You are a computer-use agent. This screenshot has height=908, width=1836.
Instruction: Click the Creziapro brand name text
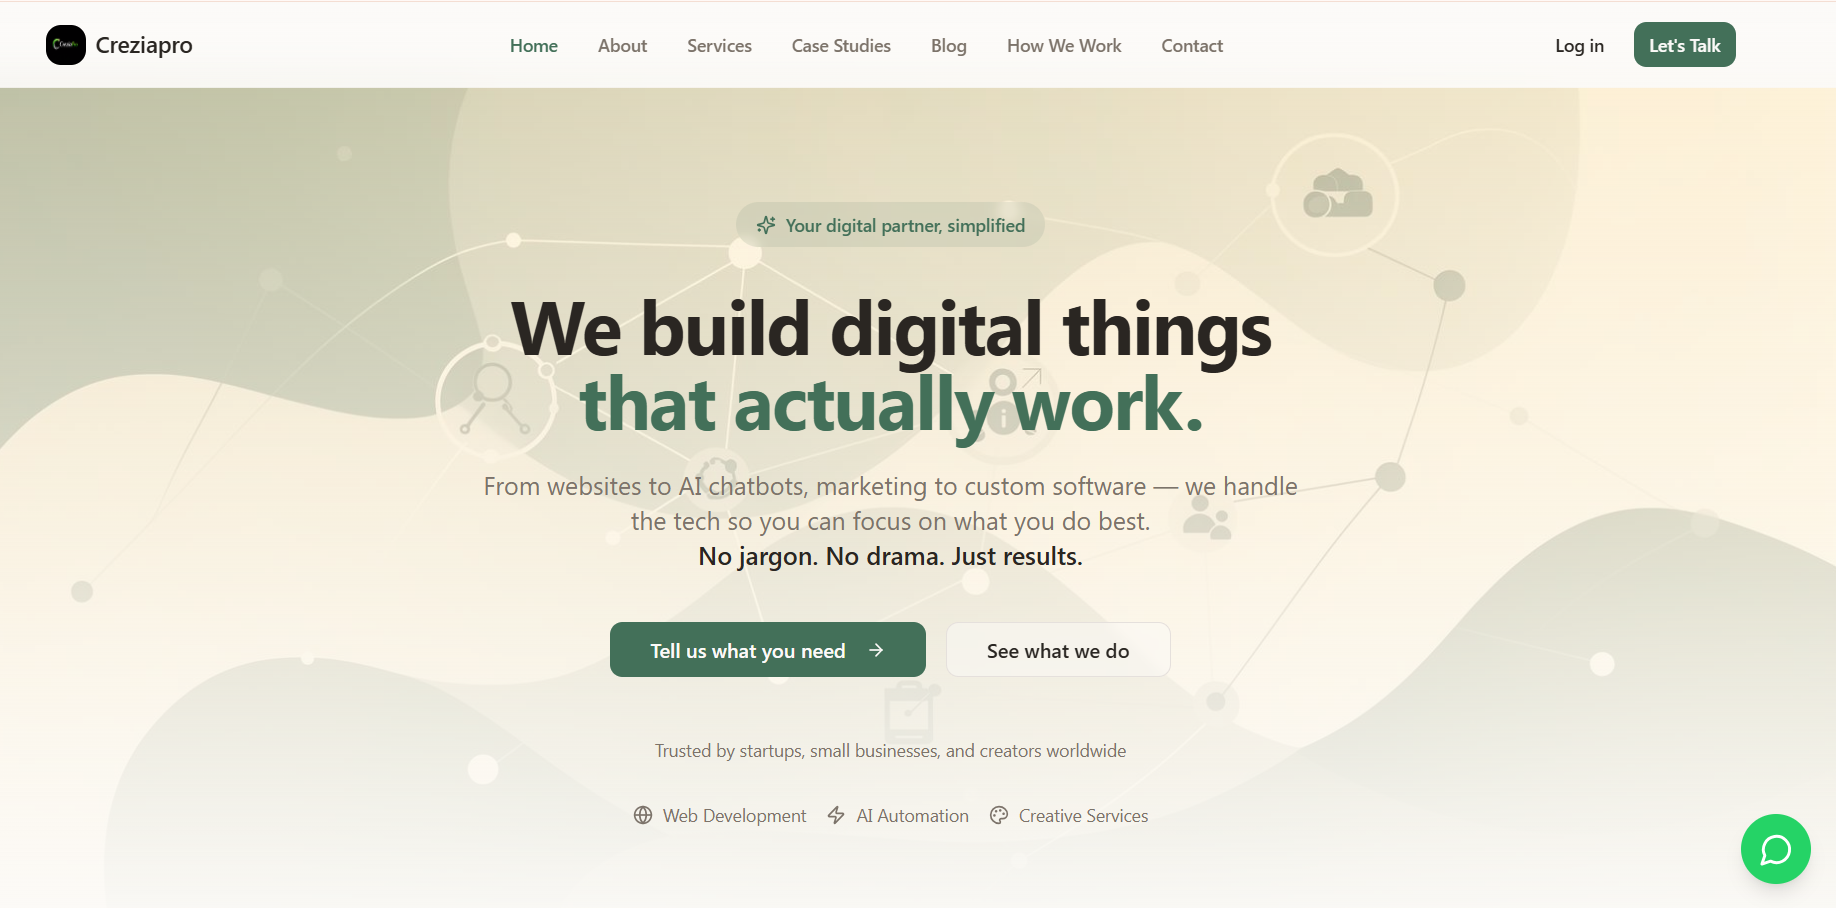pyautogui.click(x=144, y=46)
